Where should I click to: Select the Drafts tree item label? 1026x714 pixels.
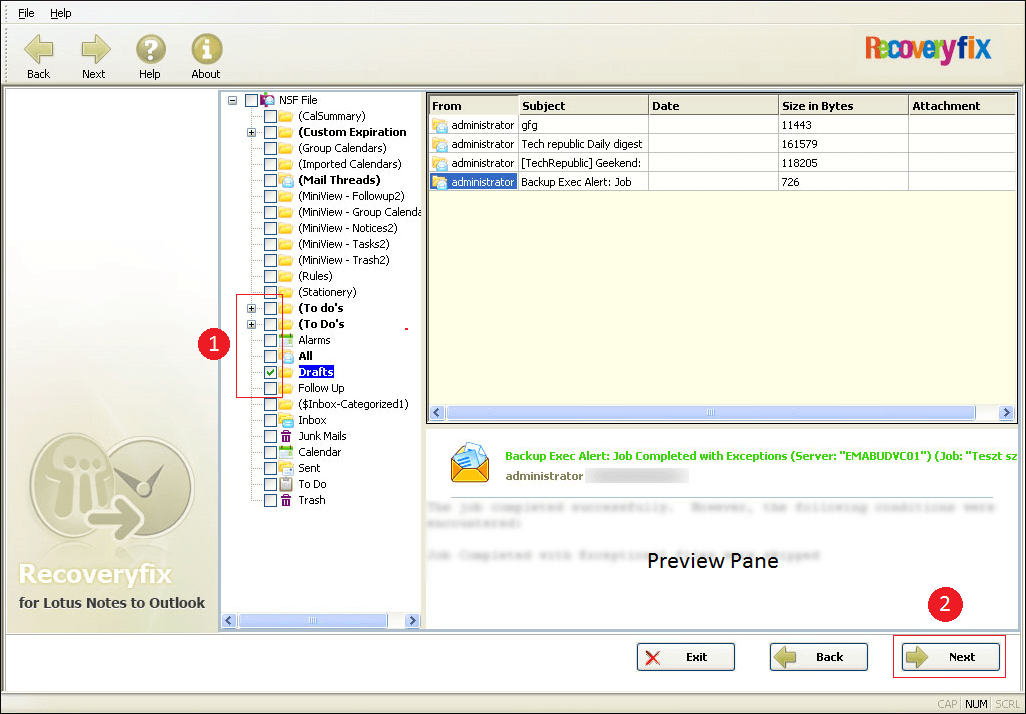coord(316,372)
